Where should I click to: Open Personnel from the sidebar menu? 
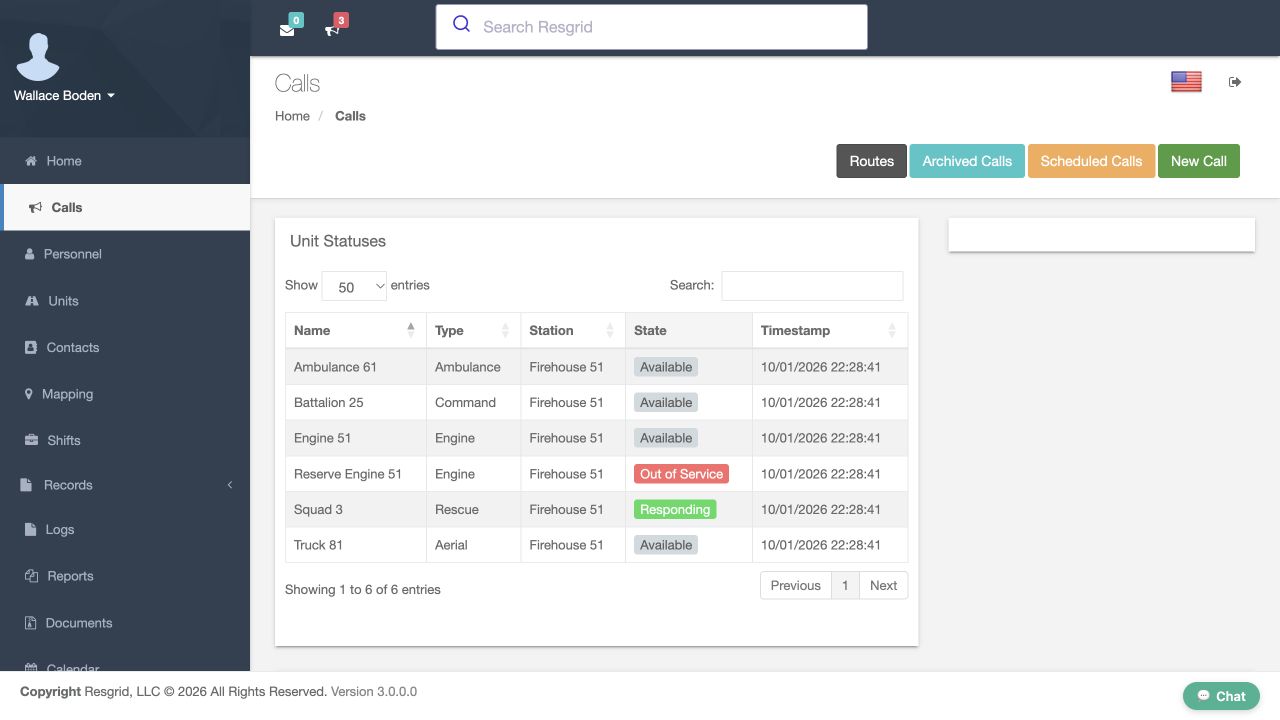pos(125,254)
